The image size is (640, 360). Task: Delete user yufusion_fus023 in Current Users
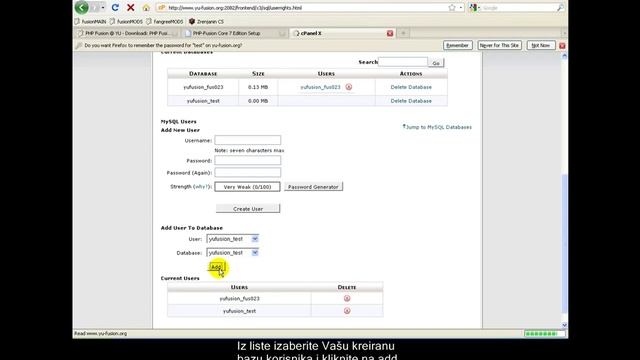(x=347, y=298)
